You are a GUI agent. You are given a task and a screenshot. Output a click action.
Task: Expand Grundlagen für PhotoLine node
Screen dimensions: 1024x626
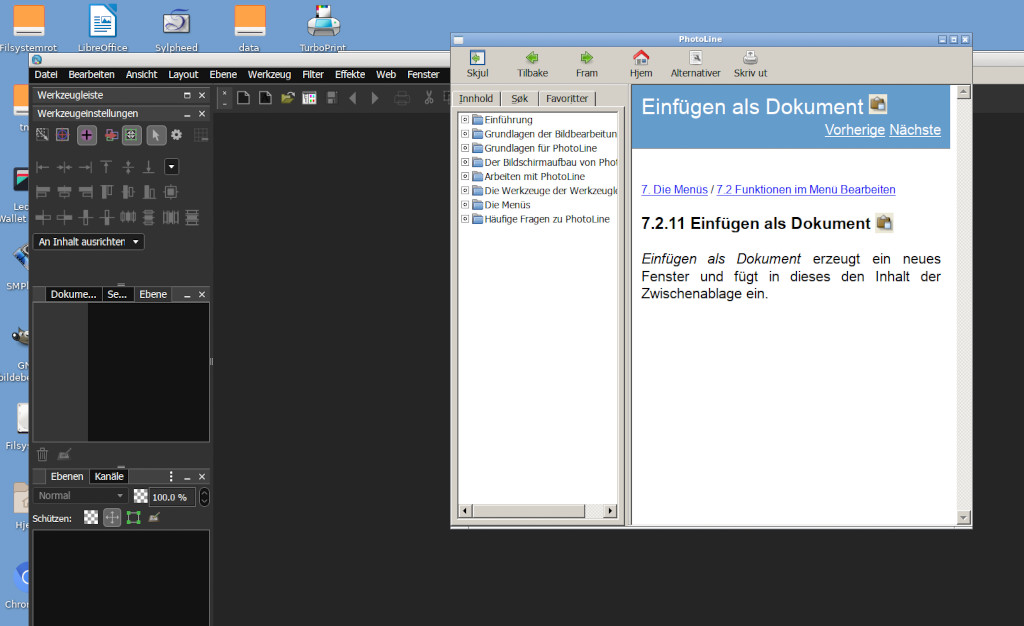[x=464, y=148]
